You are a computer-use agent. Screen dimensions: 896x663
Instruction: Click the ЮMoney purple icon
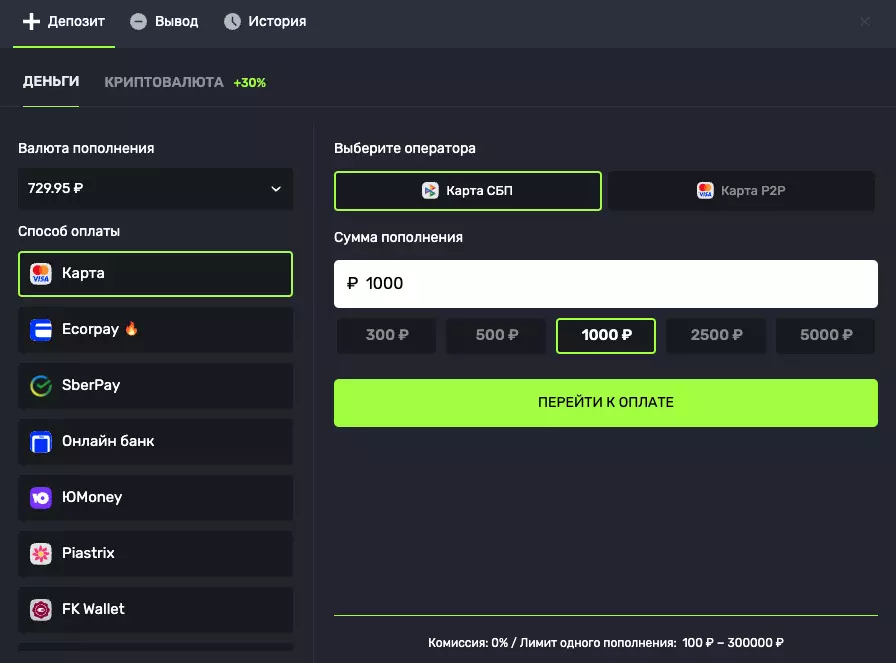click(41, 498)
